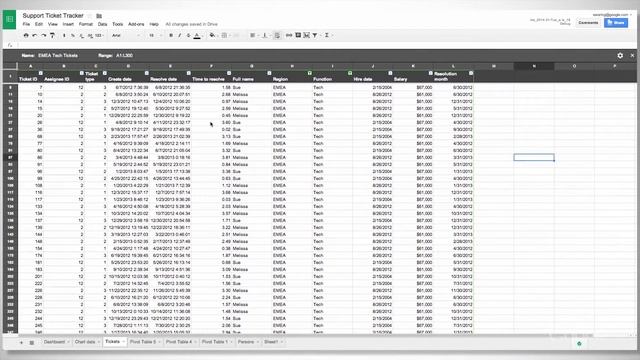Open the Tools menu
The height and width of the screenshot is (360, 640).
pos(118,24)
